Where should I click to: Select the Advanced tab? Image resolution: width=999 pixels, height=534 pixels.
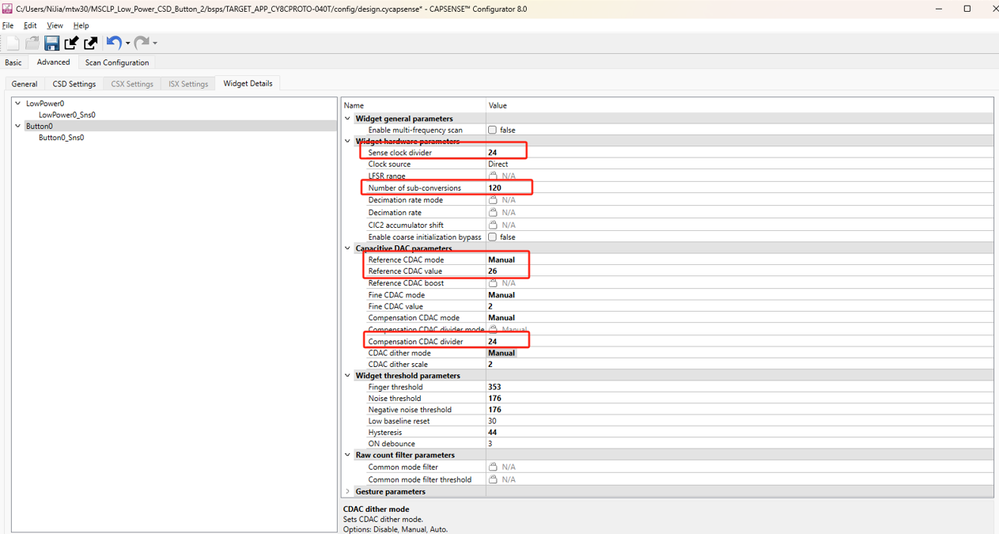[x=54, y=62]
